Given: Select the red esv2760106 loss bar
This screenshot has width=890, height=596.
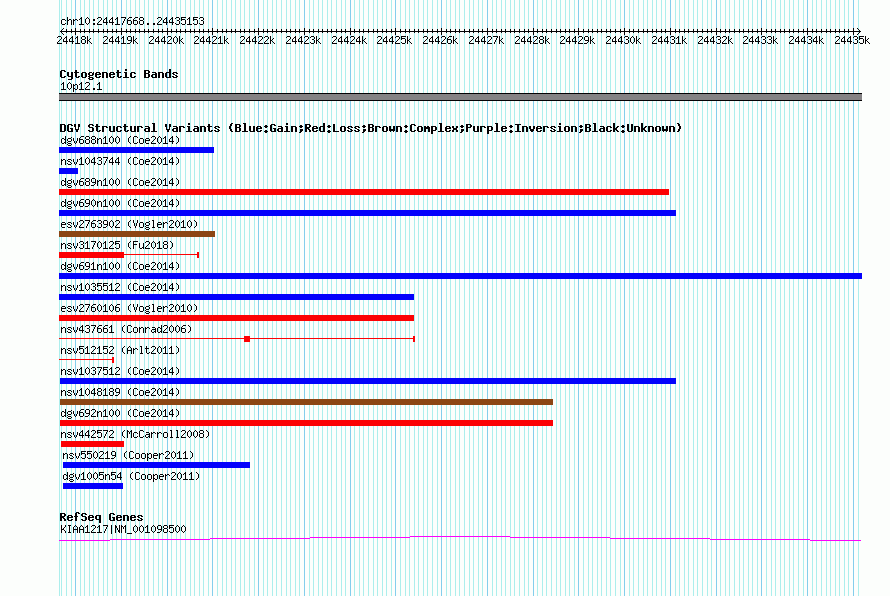Looking at the screenshot, I should (x=237, y=318).
